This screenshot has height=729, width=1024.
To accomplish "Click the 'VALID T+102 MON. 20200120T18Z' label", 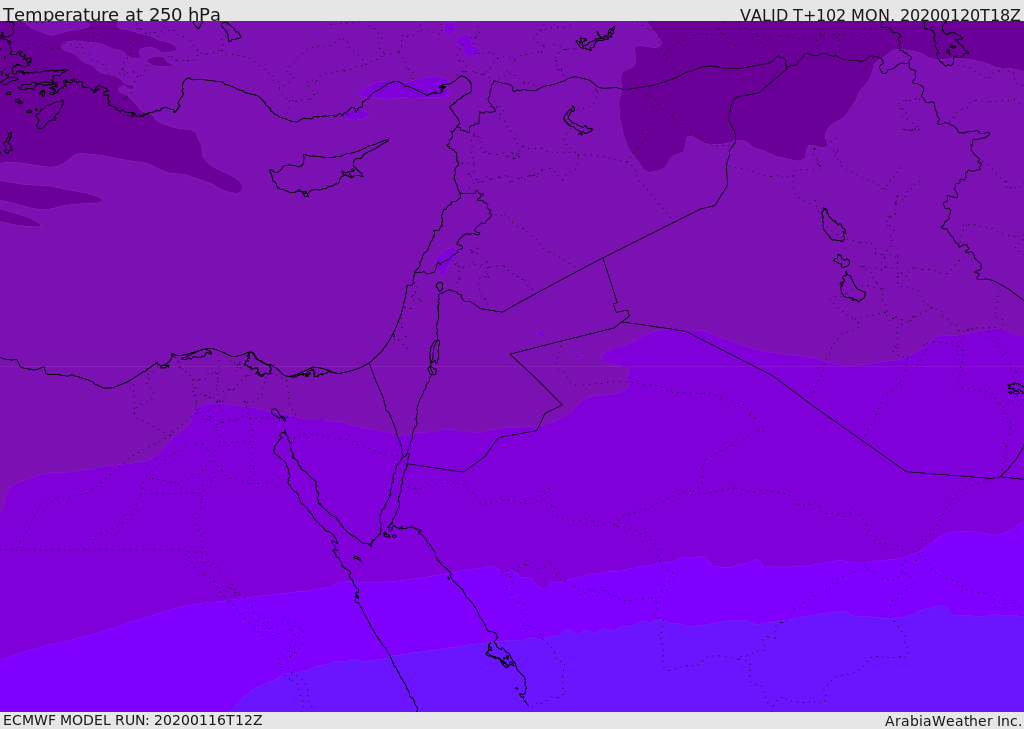I will coord(880,14).
